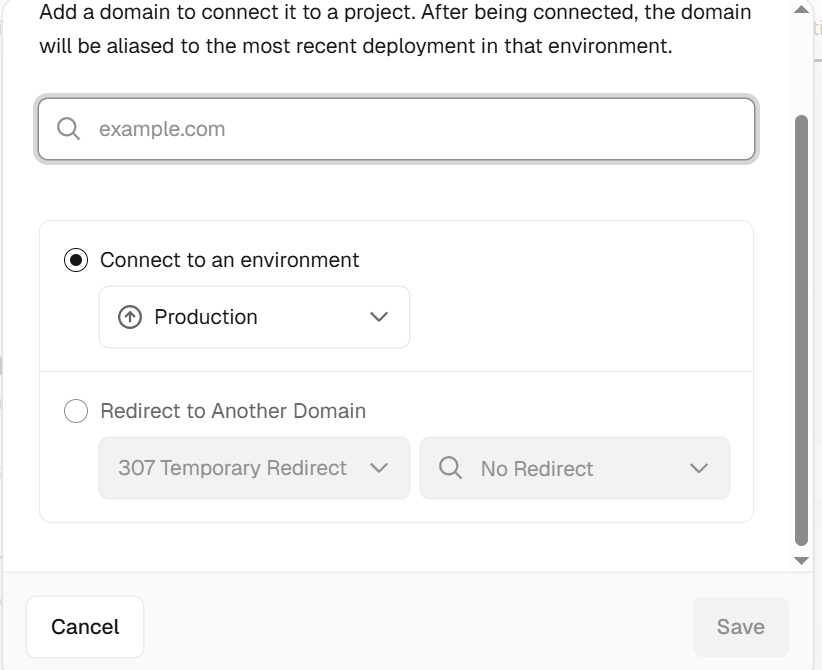822x670 pixels.
Task: Click the circled up-arrow icon beside Production
Action: click(x=130, y=317)
